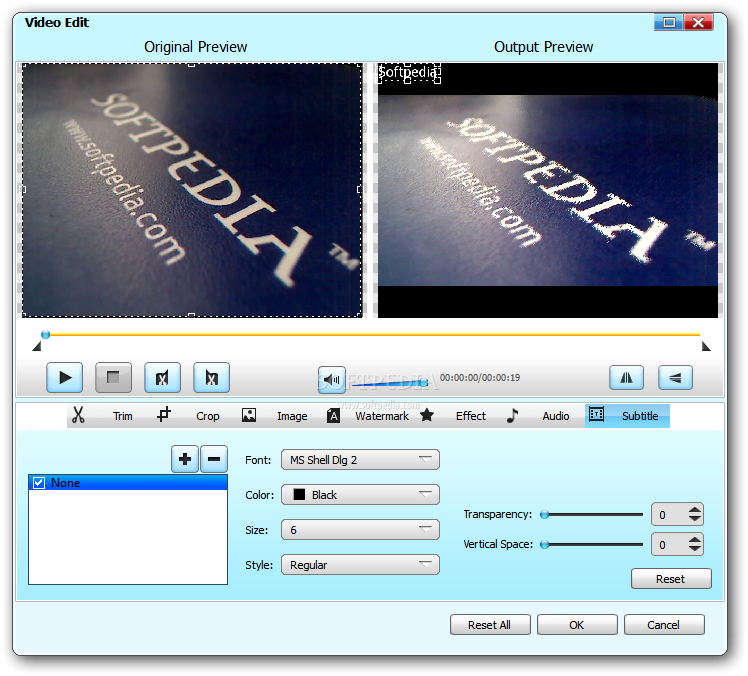748x676 pixels.
Task: Mute audio with the speaker icon
Action: tap(332, 380)
